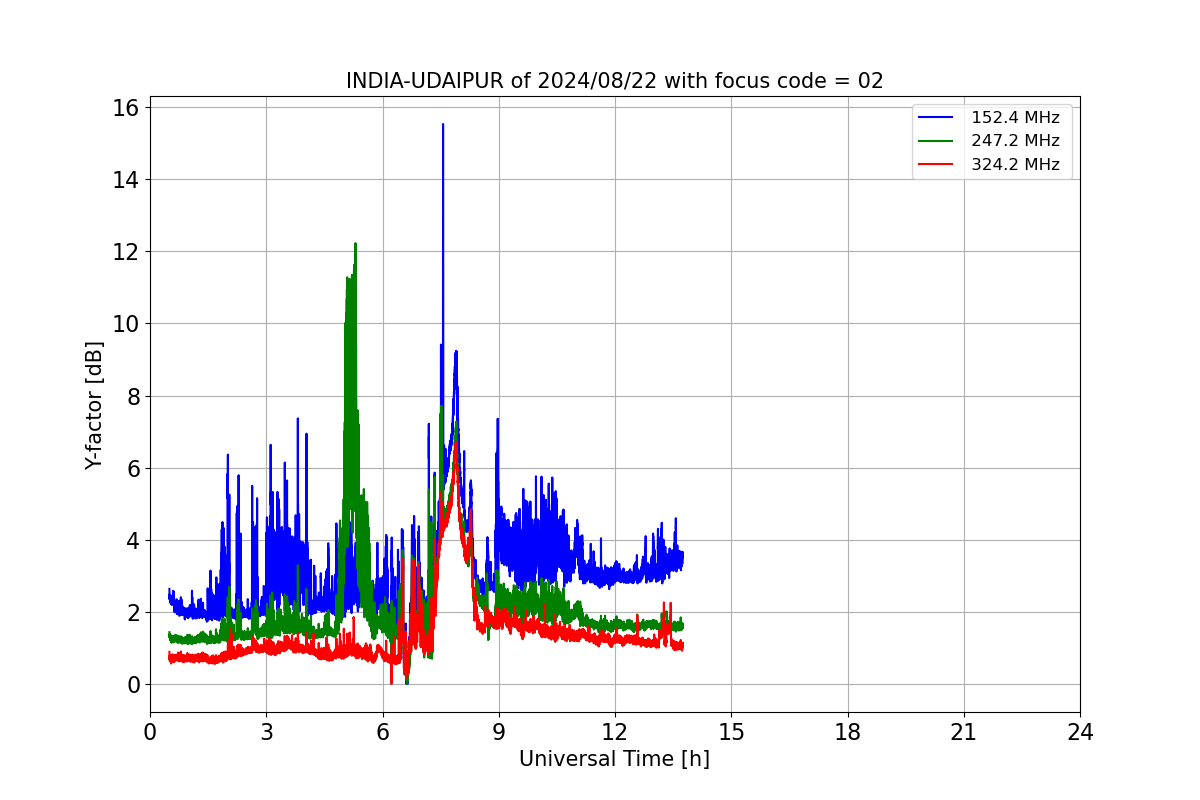Image resolution: width=1200 pixels, height=800 pixels.
Task: Click the y-axis tick label 16
Action: [127, 108]
